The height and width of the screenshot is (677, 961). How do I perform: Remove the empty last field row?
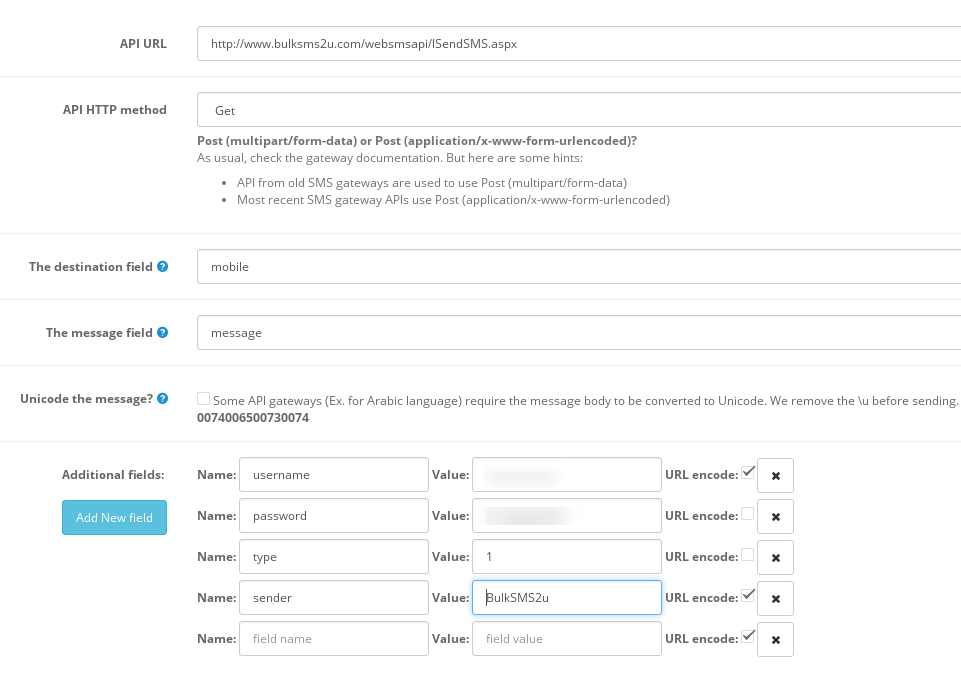(775, 639)
